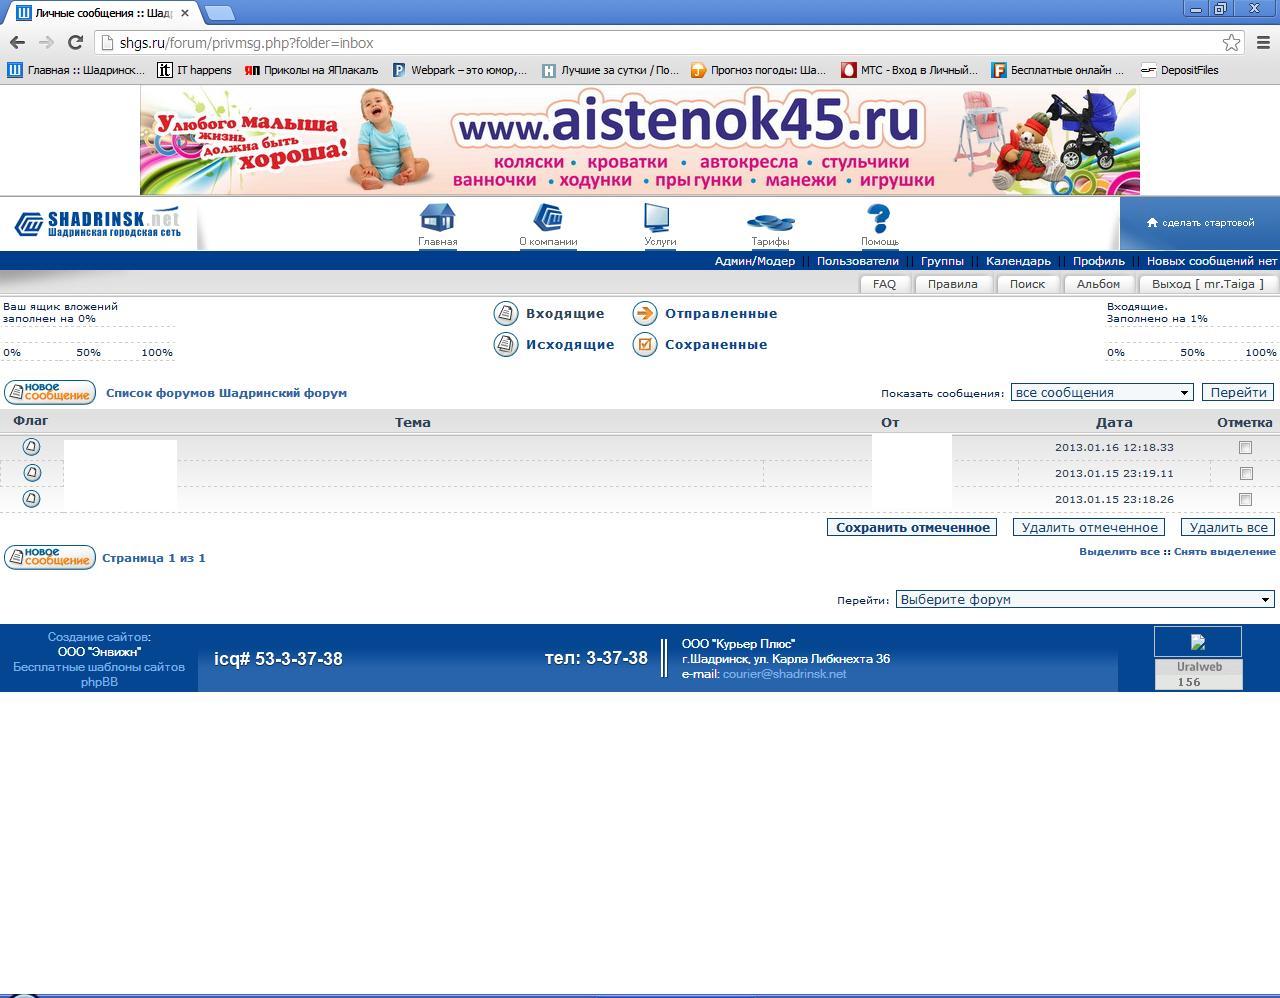Click the browser forward arrow
Viewport: 1280px width, 998px height.
[x=46, y=42]
